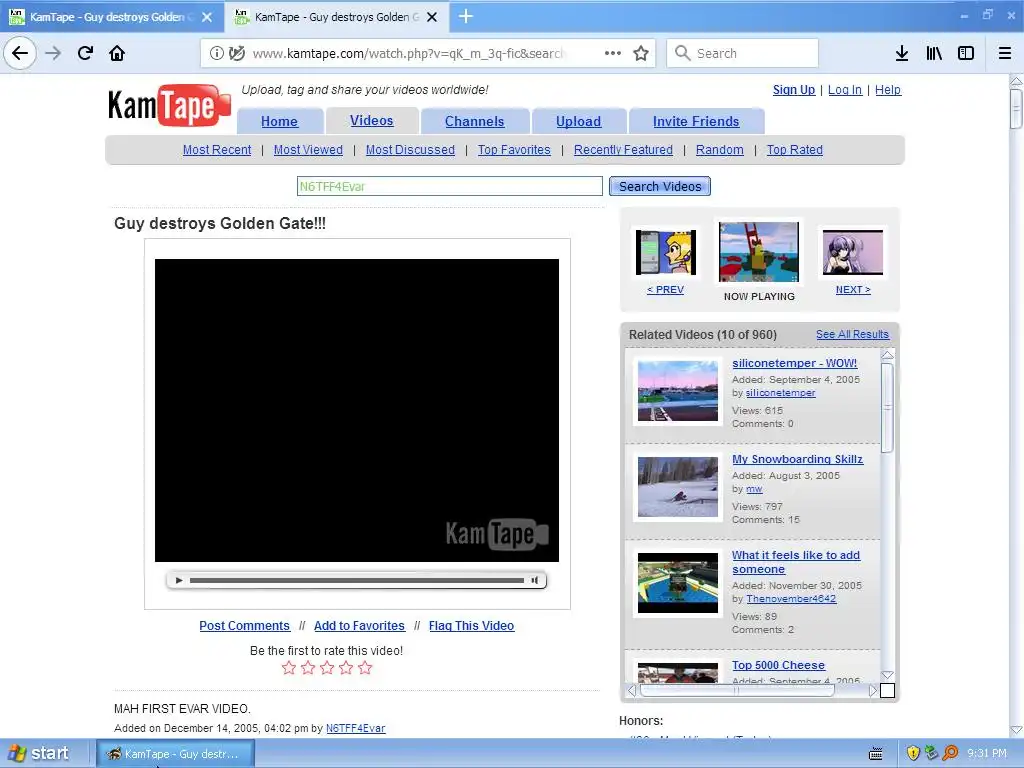Bookmark this page with the star icon
Viewport: 1024px width, 768px height.
click(x=641, y=53)
